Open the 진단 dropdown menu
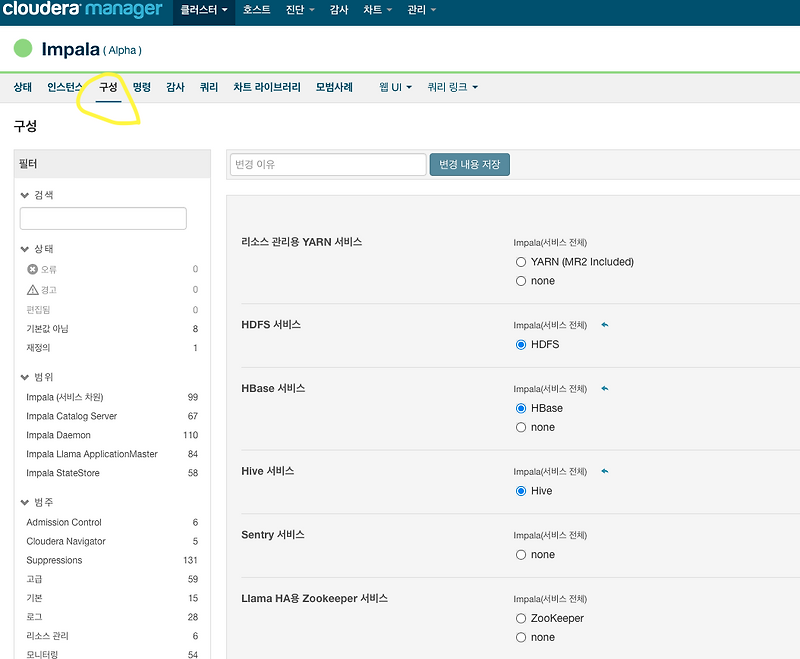This screenshot has width=800, height=659. click(300, 10)
